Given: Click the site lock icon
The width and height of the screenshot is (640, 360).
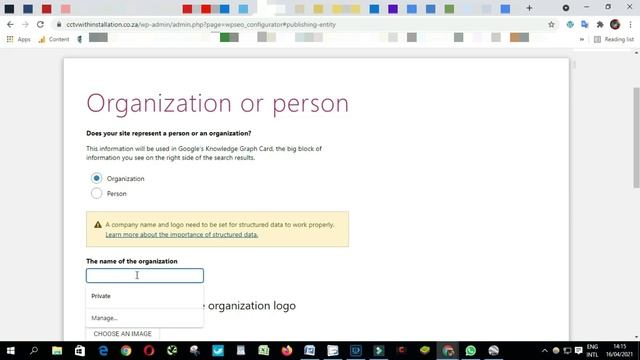Looking at the screenshot, I should pyautogui.click(x=59, y=24).
